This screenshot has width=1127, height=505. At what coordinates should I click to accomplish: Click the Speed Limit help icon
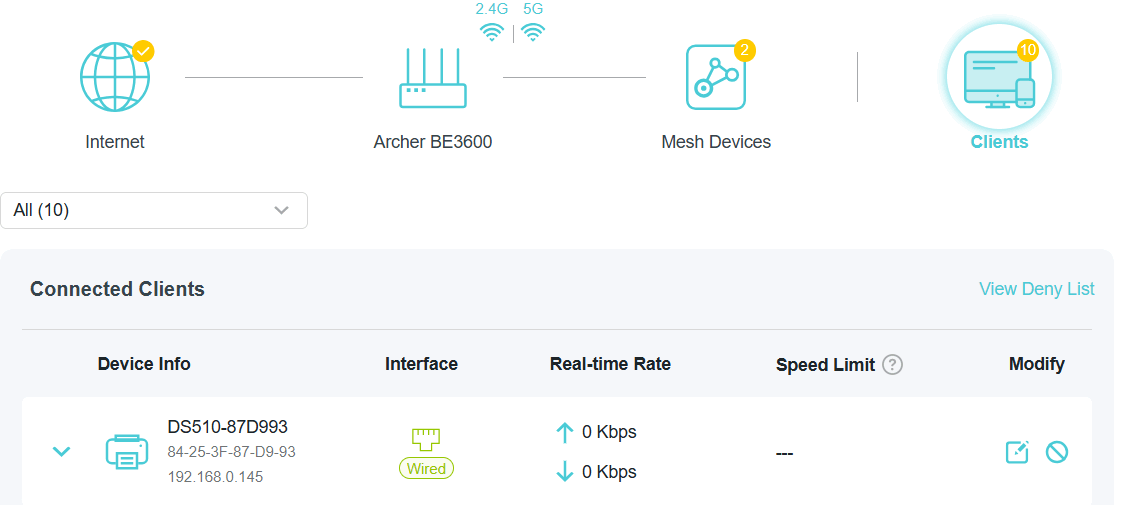[x=892, y=365]
